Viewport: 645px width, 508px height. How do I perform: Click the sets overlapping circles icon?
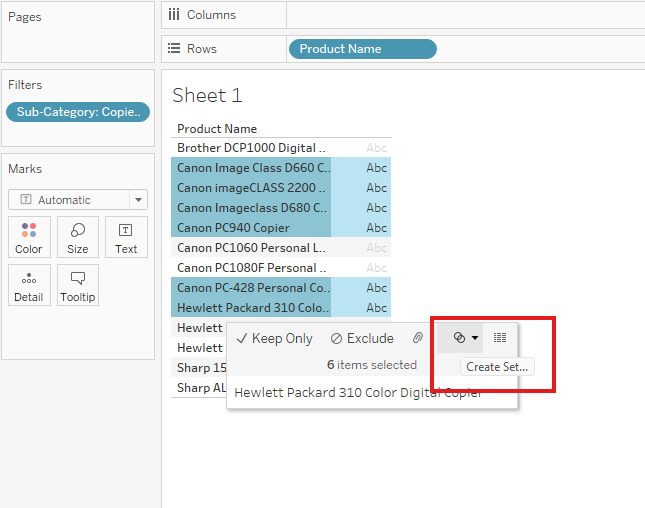pos(459,338)
